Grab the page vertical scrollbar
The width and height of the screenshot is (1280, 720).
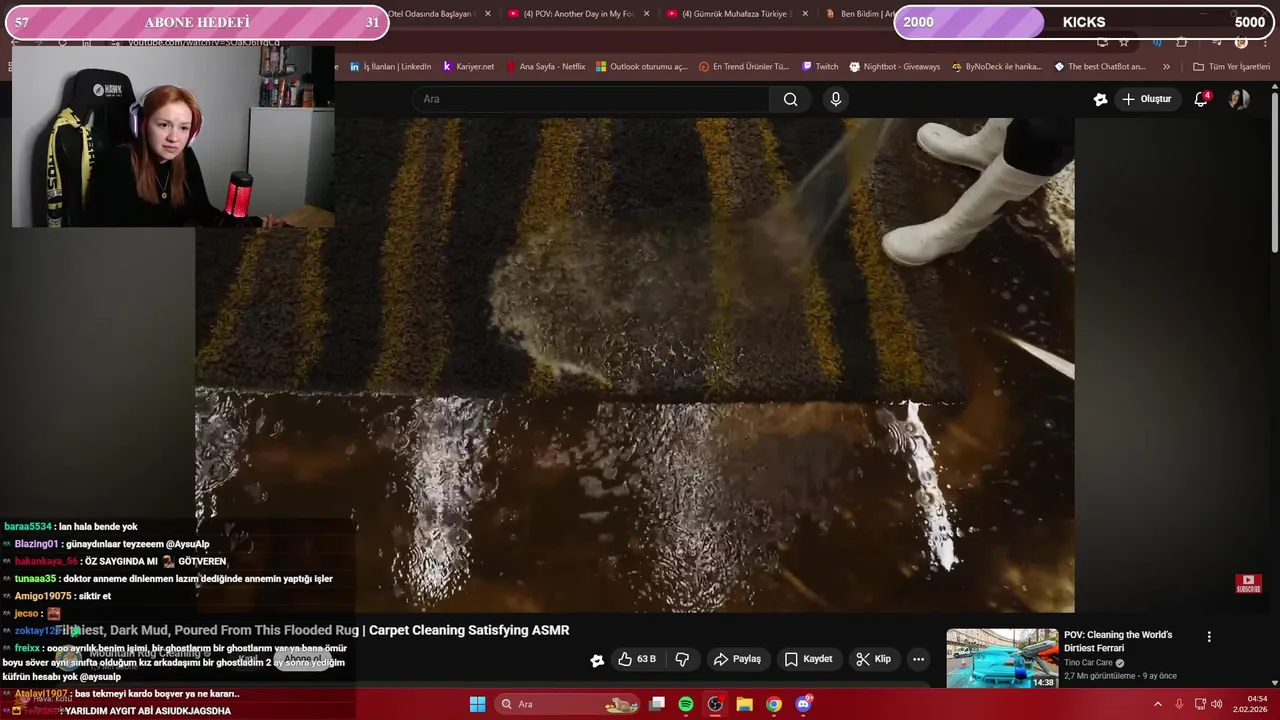(x=1274, y=170)
